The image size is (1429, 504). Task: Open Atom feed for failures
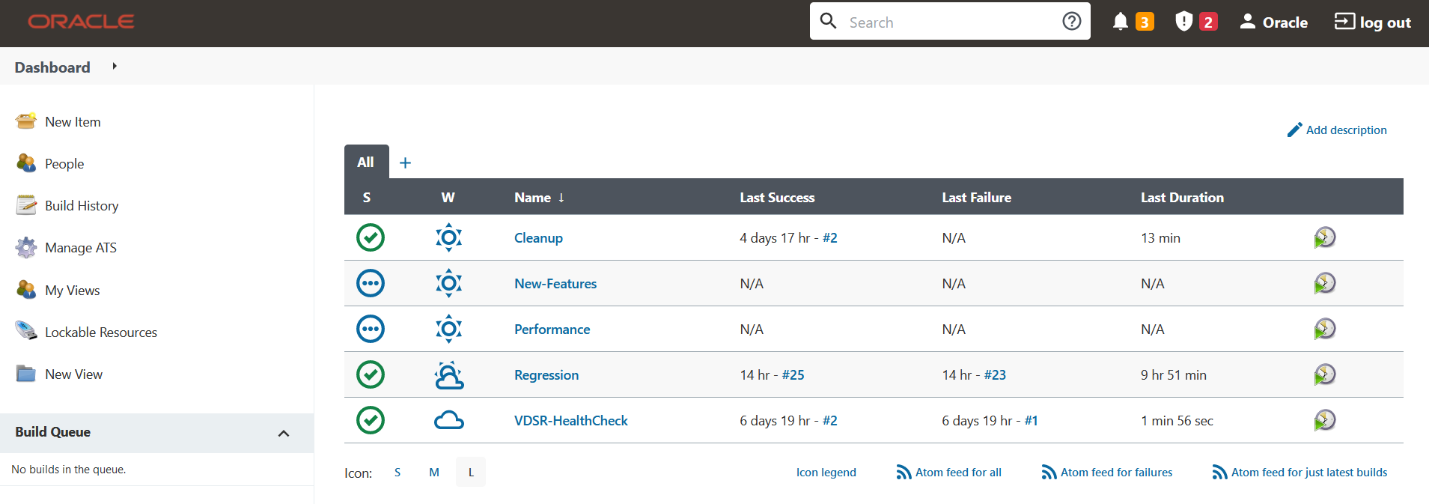click(1107, 472)
